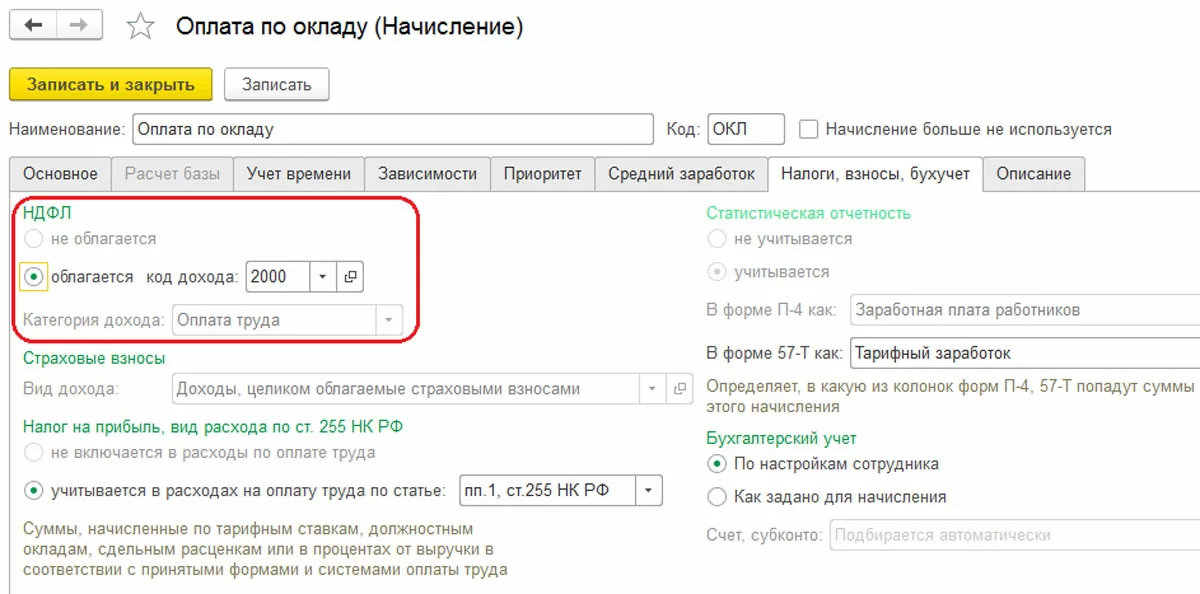This screenshot has width=1200, height=594.
Task: Click В форме П-4 field Заработная плата работников
Action: coord(1025,310)
